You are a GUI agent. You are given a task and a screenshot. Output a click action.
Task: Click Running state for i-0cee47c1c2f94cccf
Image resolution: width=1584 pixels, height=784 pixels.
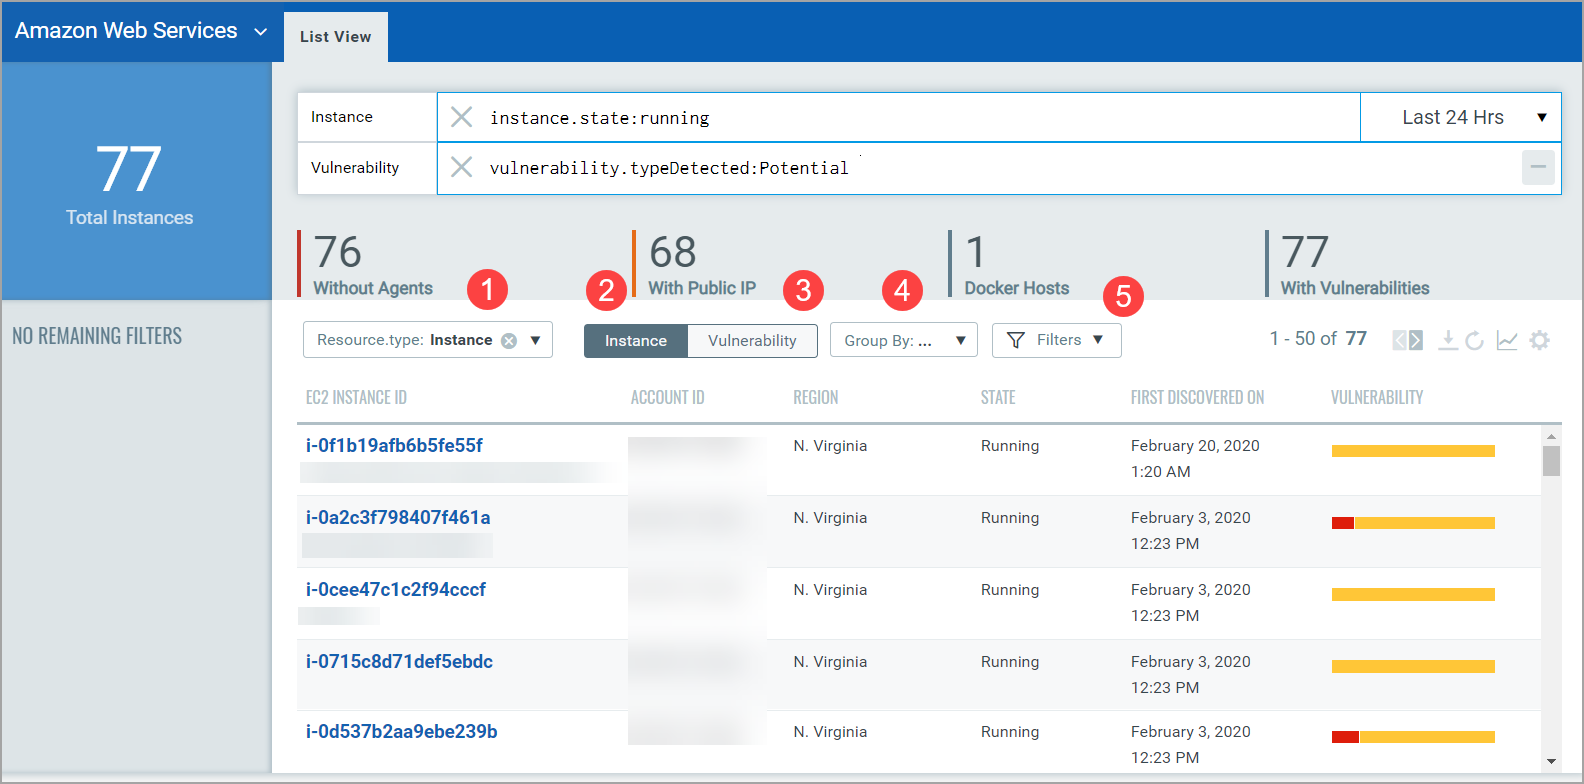[1010, 590]
